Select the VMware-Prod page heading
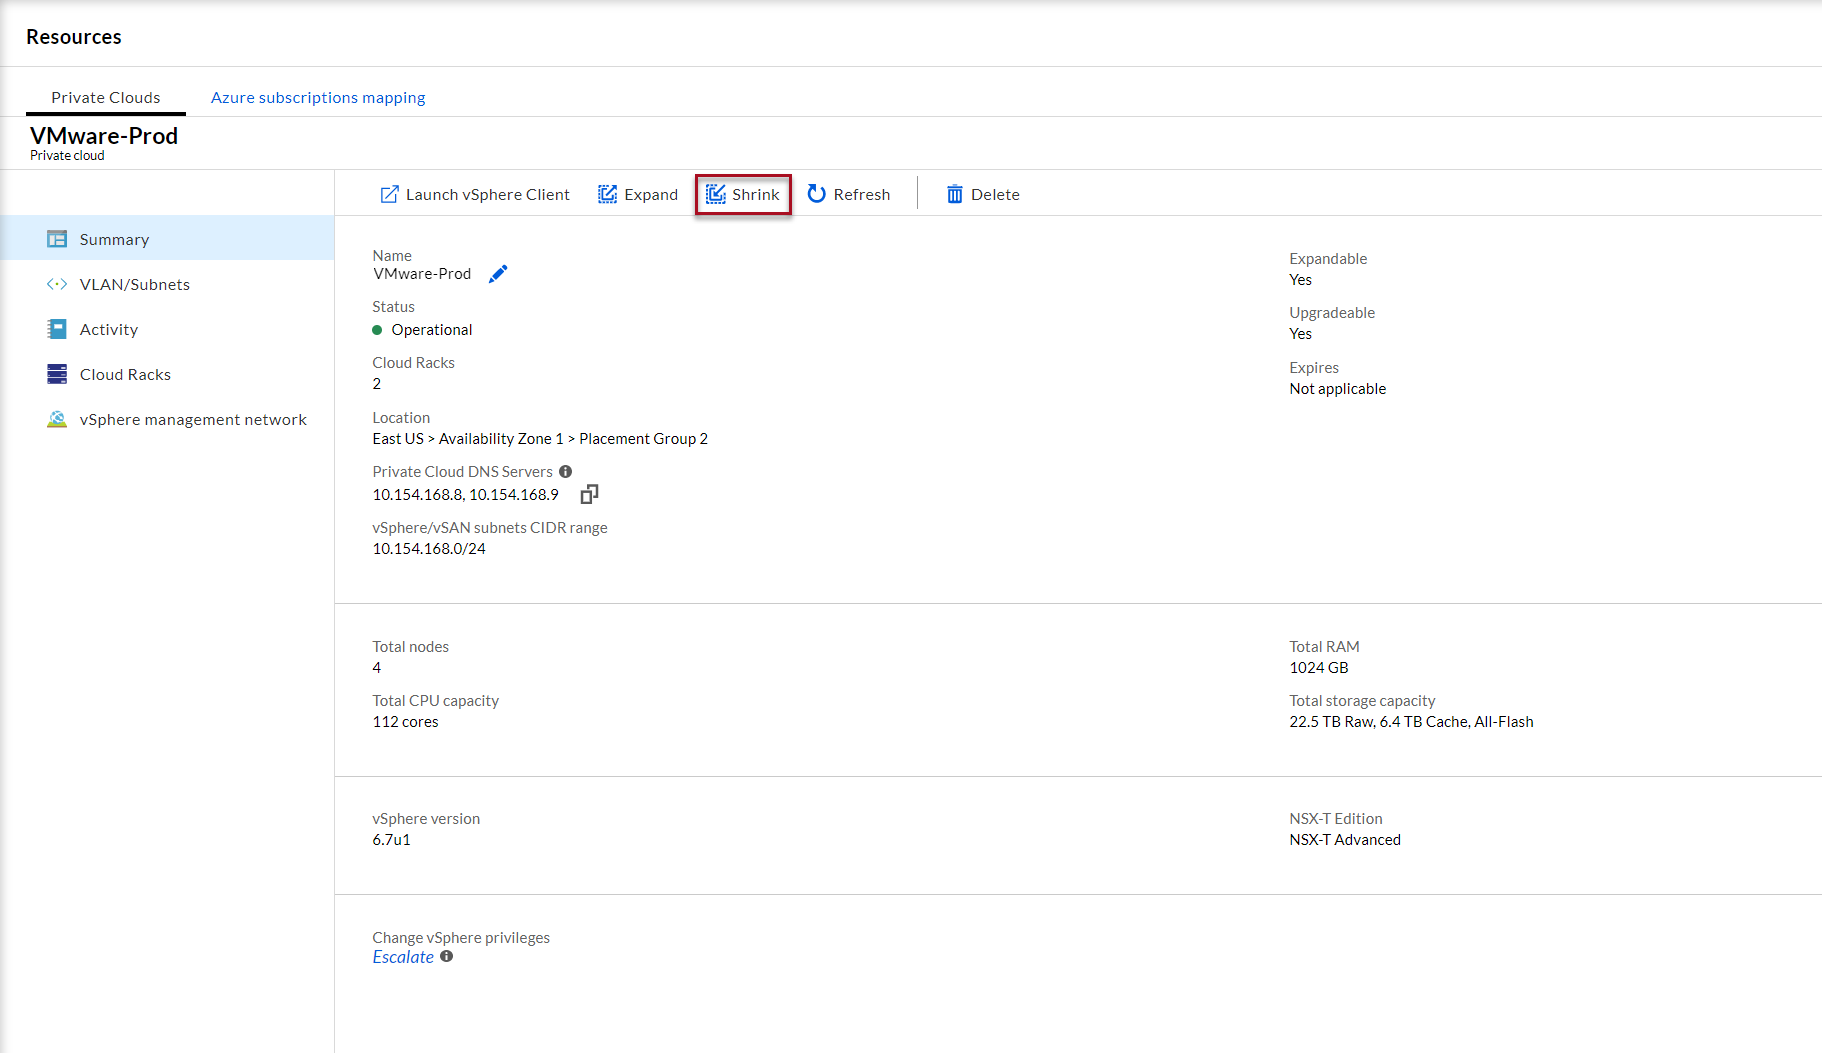This screenshot has width=1822, height=1053. click(104, 136)
